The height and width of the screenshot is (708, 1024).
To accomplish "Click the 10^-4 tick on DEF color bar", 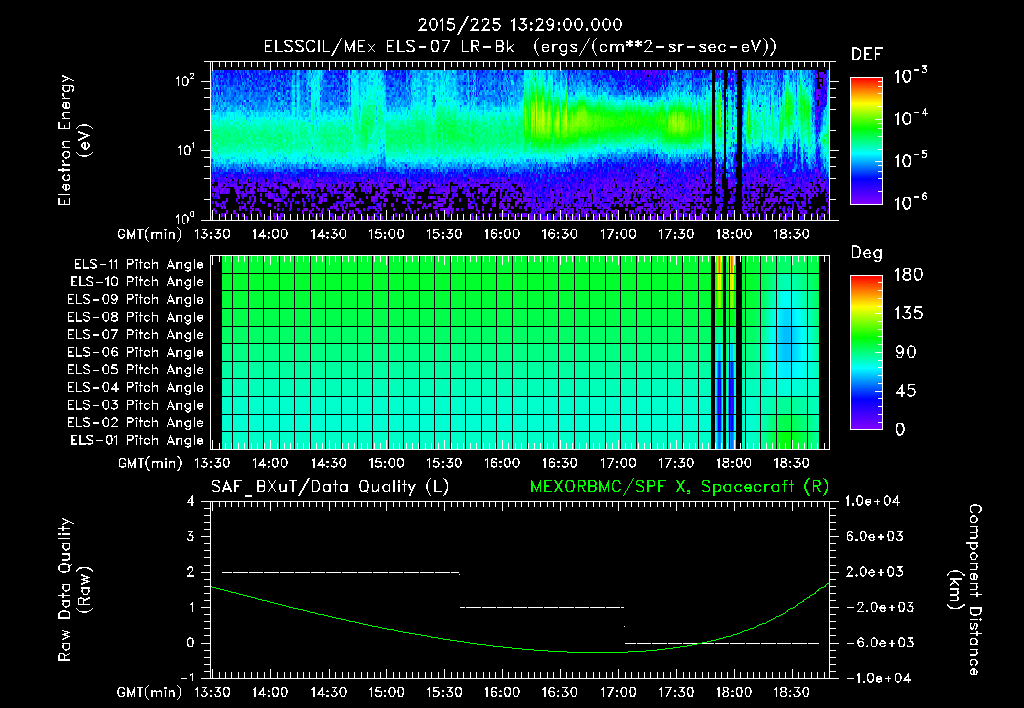I will pos(911,118).
